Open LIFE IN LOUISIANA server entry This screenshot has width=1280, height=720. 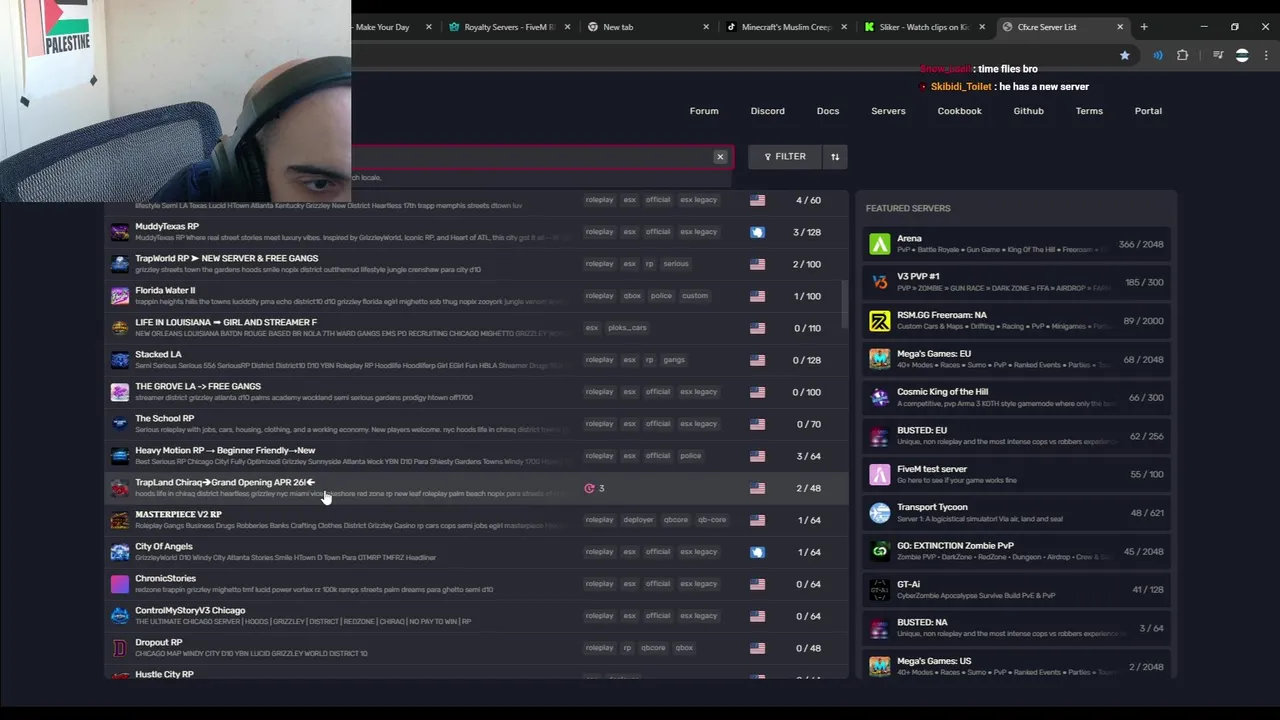tap(475, 328)
